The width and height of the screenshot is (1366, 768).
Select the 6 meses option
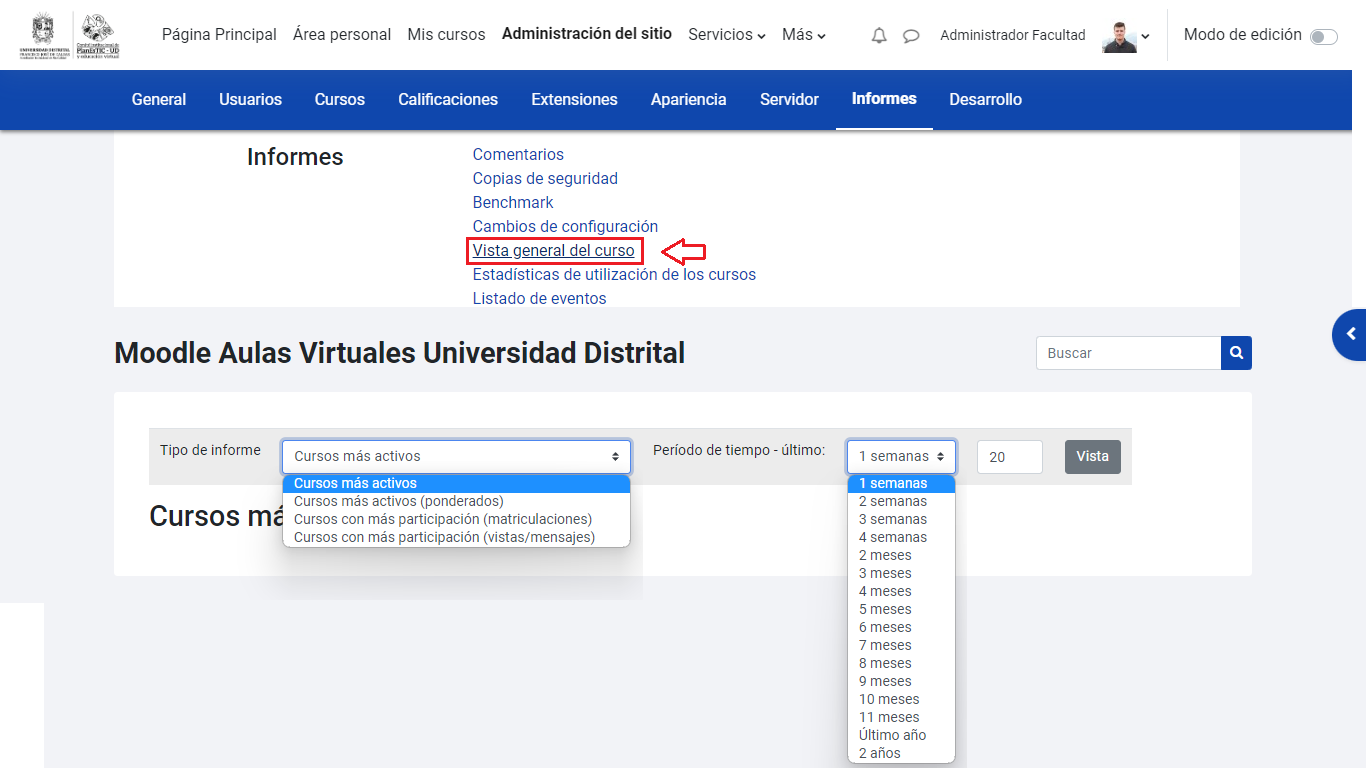coord(885,627)
